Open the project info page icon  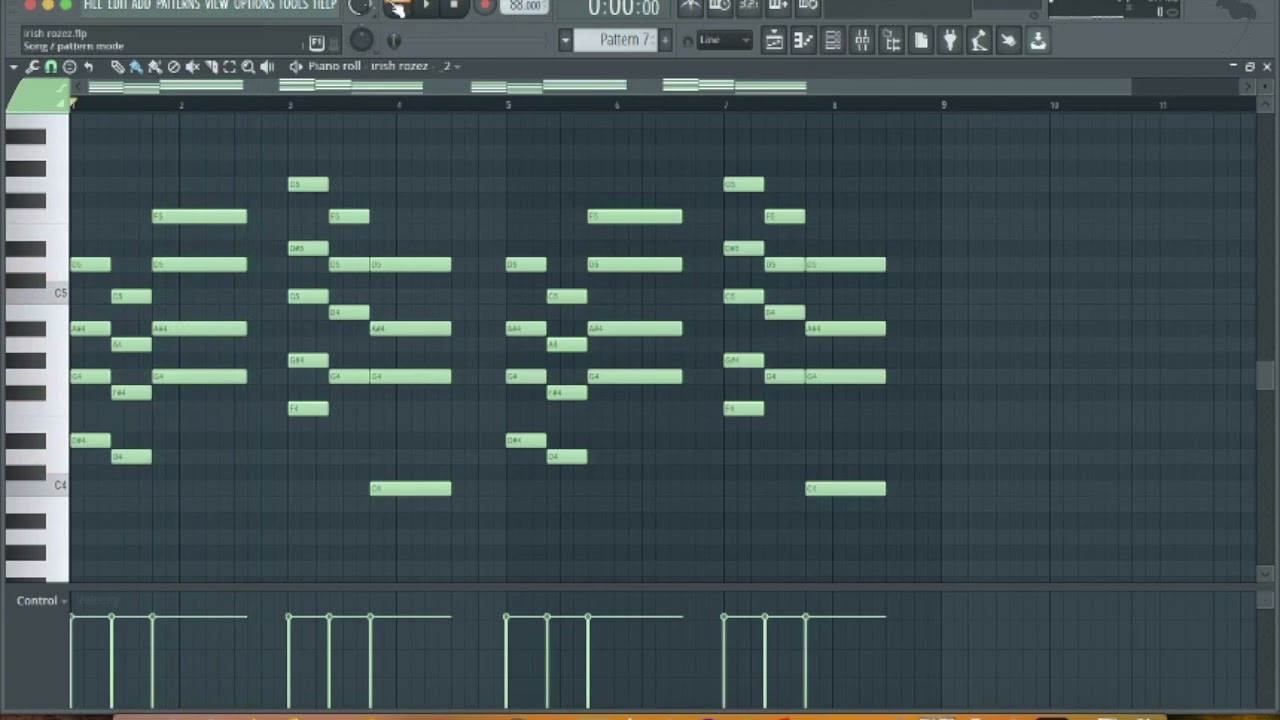921,41
